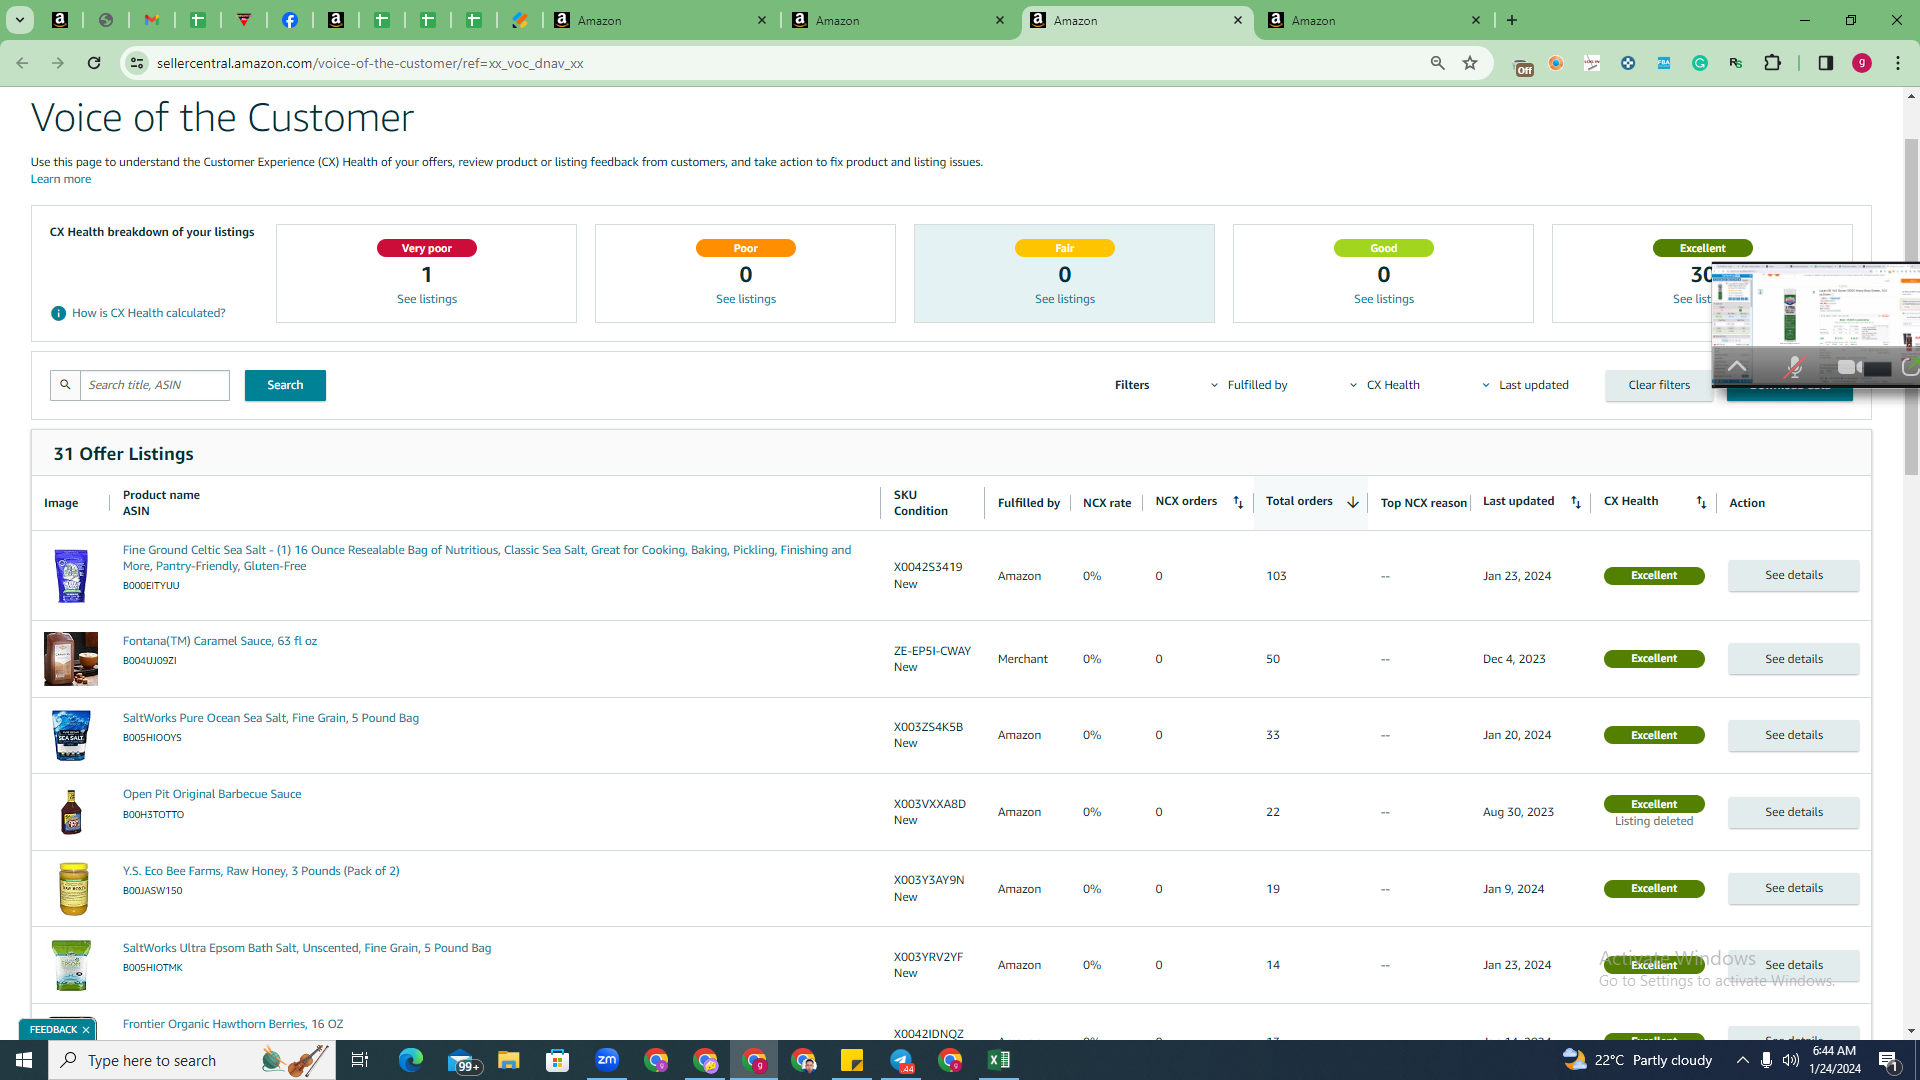This screenshot has width=1920, height=1080.
Task: Open Open Pit Original Barbecue Sauce link
Action: pos(212,794)
